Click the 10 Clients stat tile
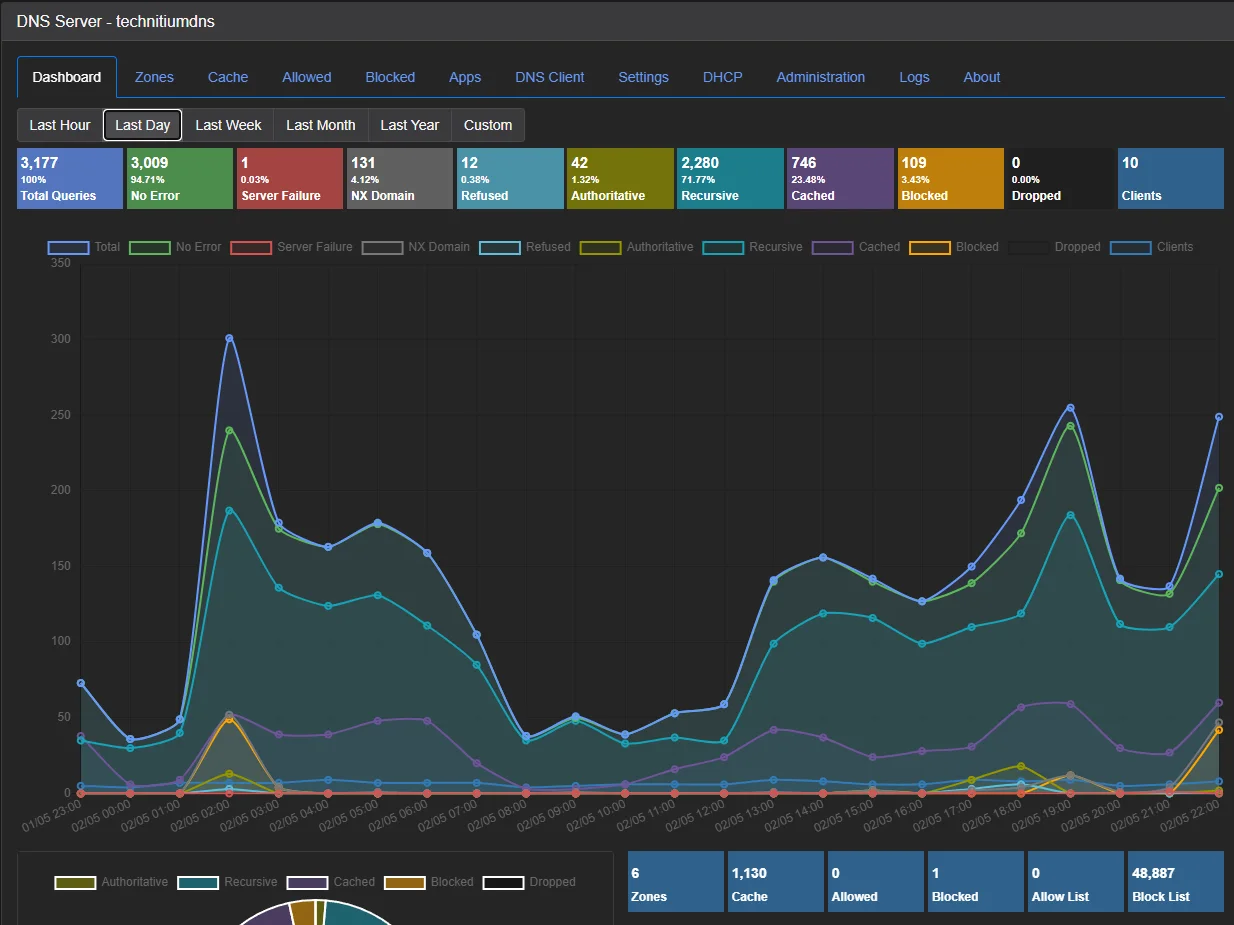Image resolution: width=1234 pixels, height=925 pixels. (x=1171, y=178)
